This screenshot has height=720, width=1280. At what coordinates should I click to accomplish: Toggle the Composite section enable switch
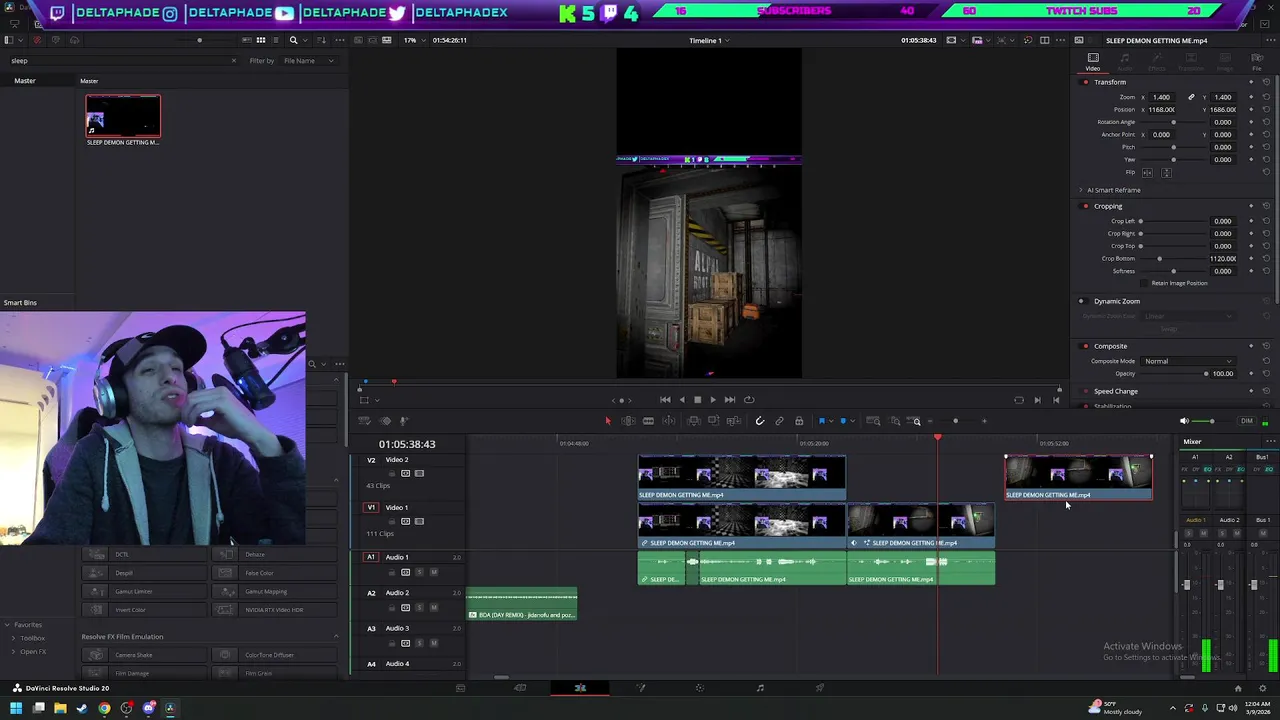(x=1085, y=346)
